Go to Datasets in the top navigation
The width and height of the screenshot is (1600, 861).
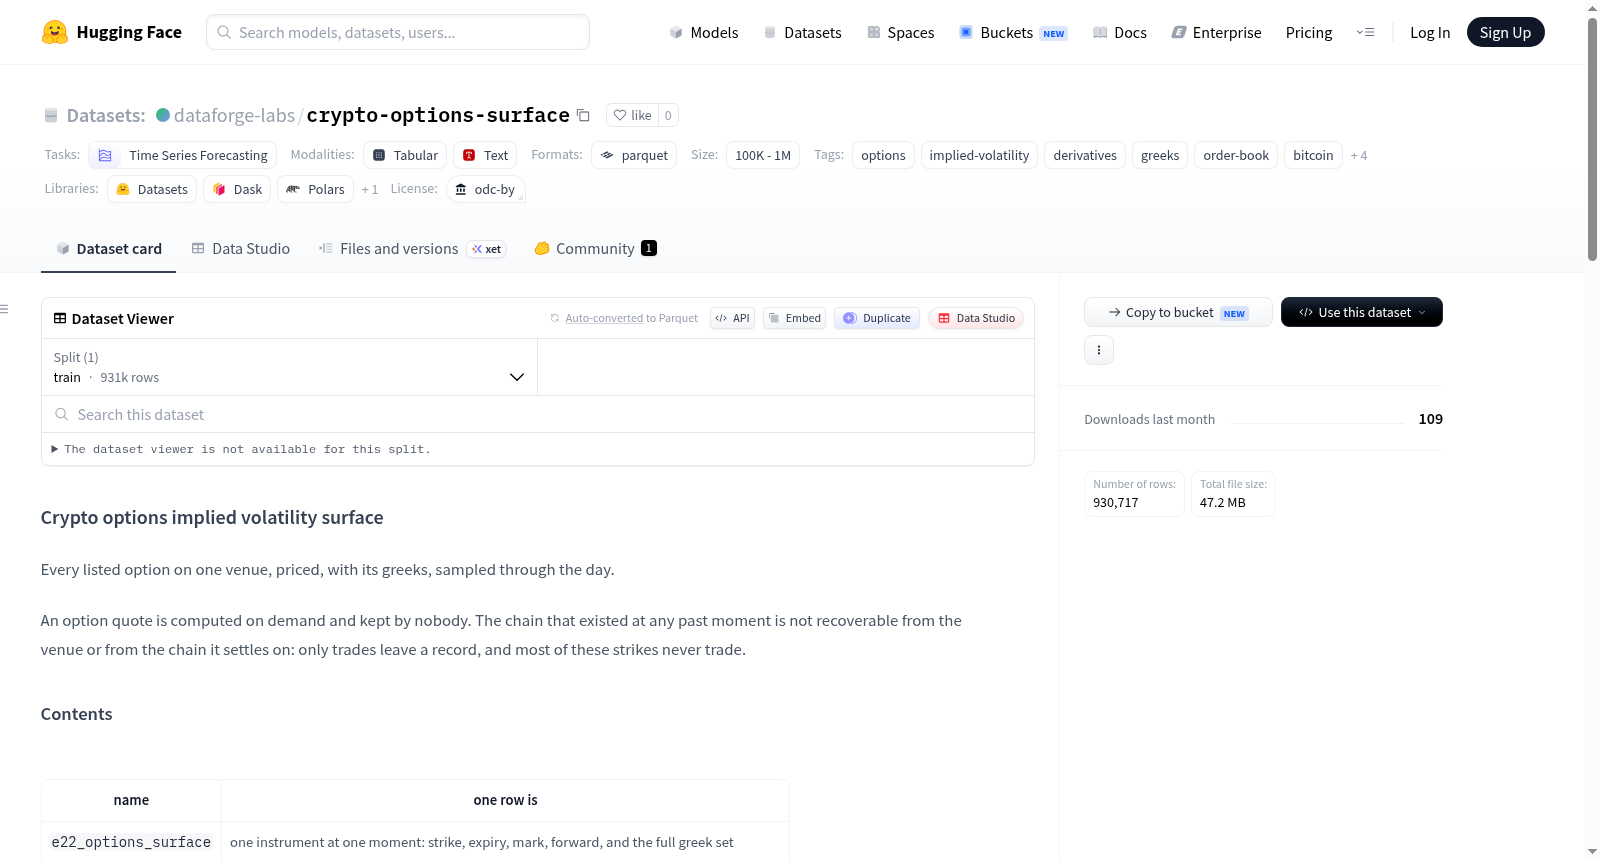(802, 32)
